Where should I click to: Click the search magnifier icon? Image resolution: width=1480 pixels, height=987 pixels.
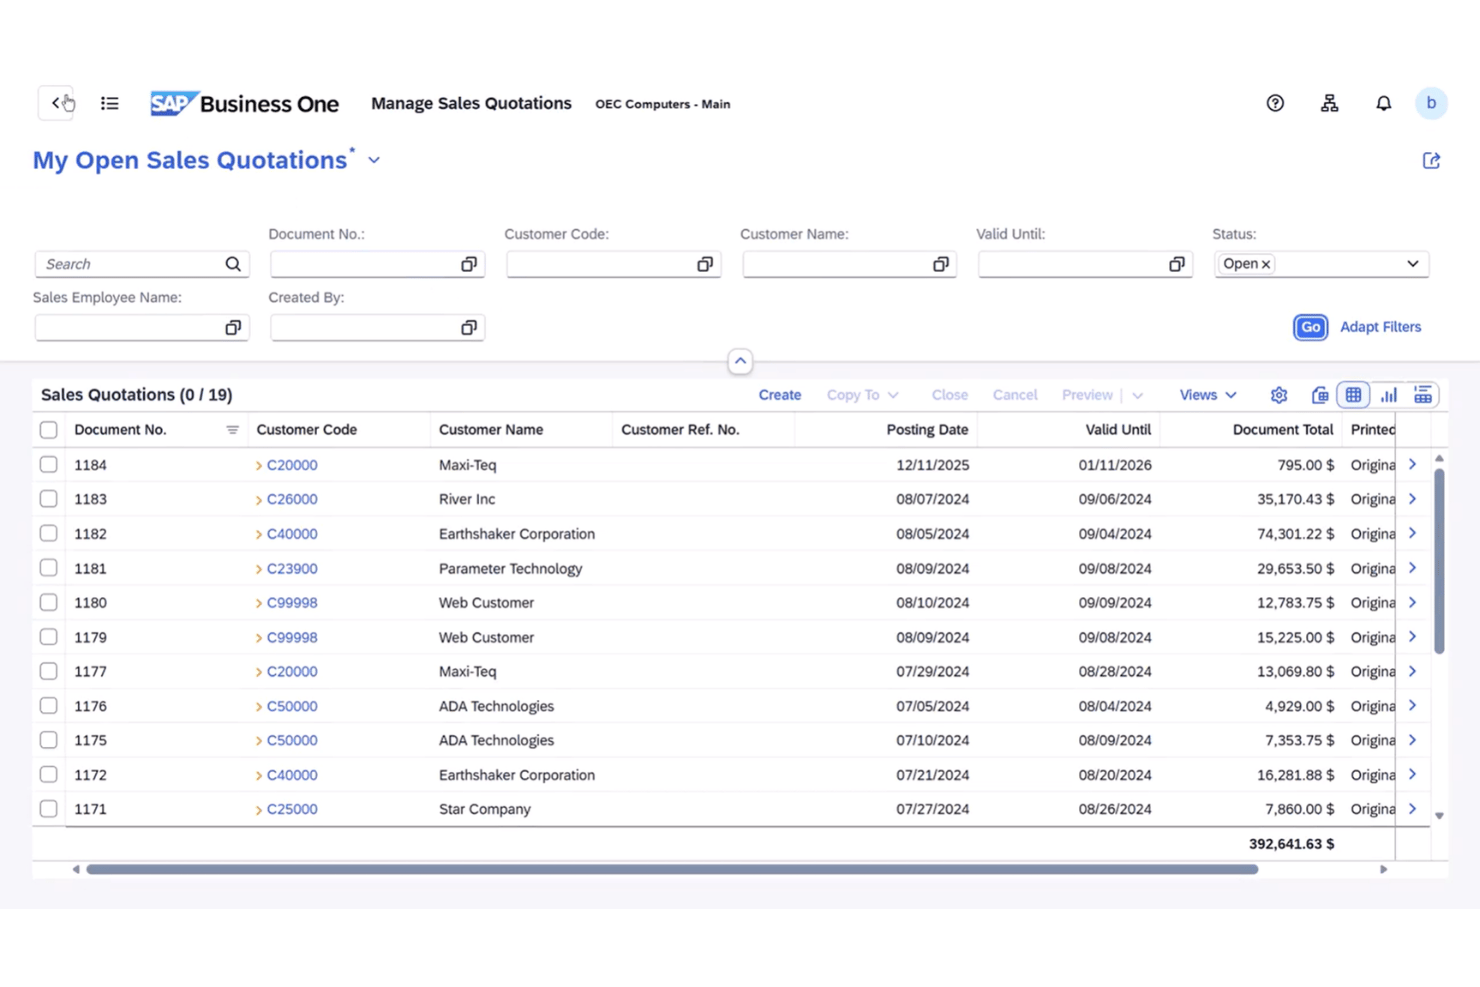pyautogui.click(x=233, y=264)
